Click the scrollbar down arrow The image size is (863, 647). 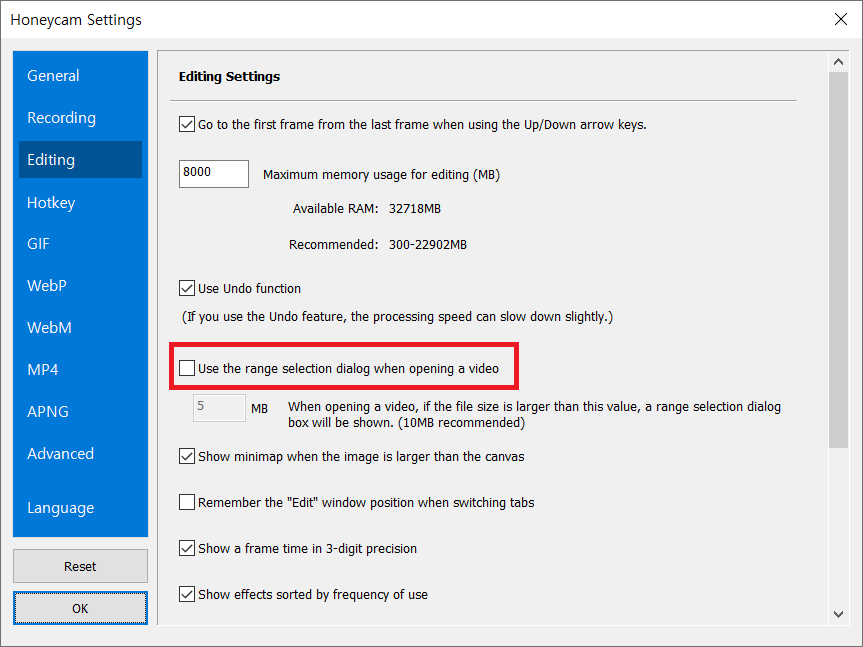[839, 613]
